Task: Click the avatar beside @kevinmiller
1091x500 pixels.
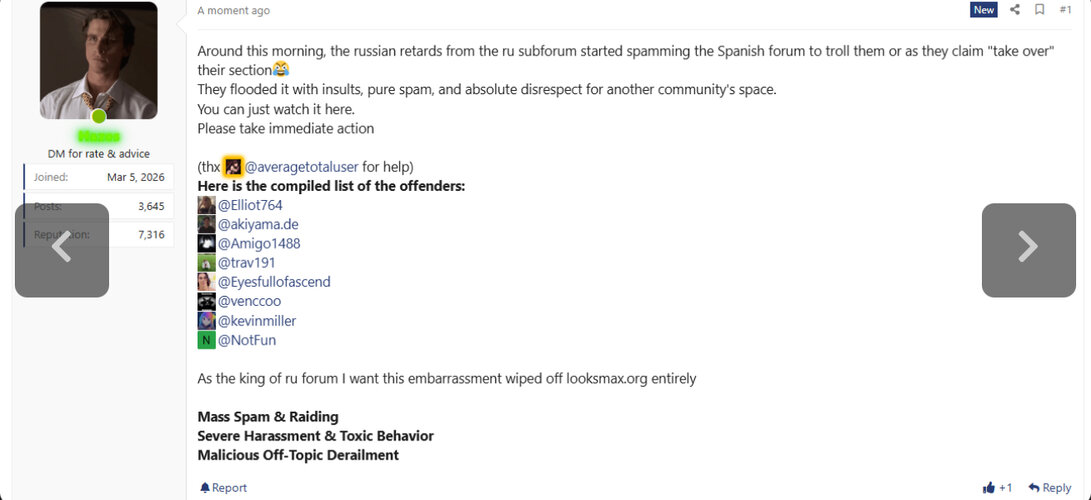Action: [x=207, y=321]
